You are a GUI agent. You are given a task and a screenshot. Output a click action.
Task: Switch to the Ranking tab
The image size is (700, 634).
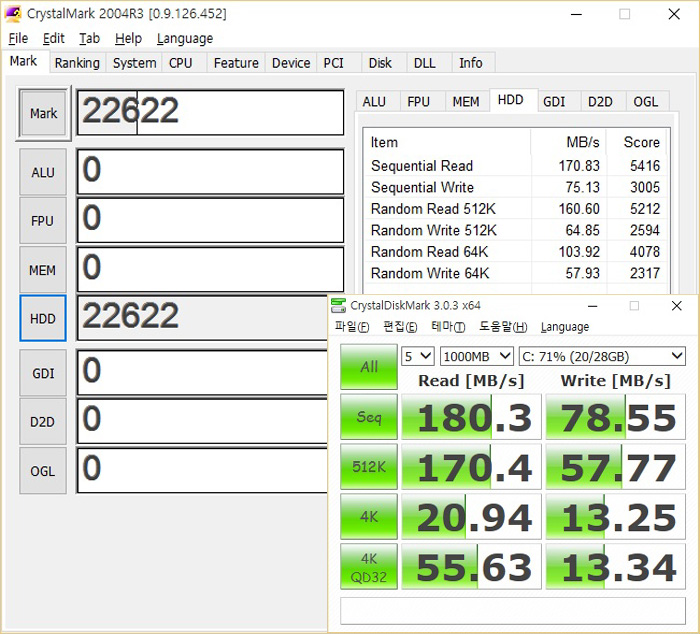(x=77, y=63)
